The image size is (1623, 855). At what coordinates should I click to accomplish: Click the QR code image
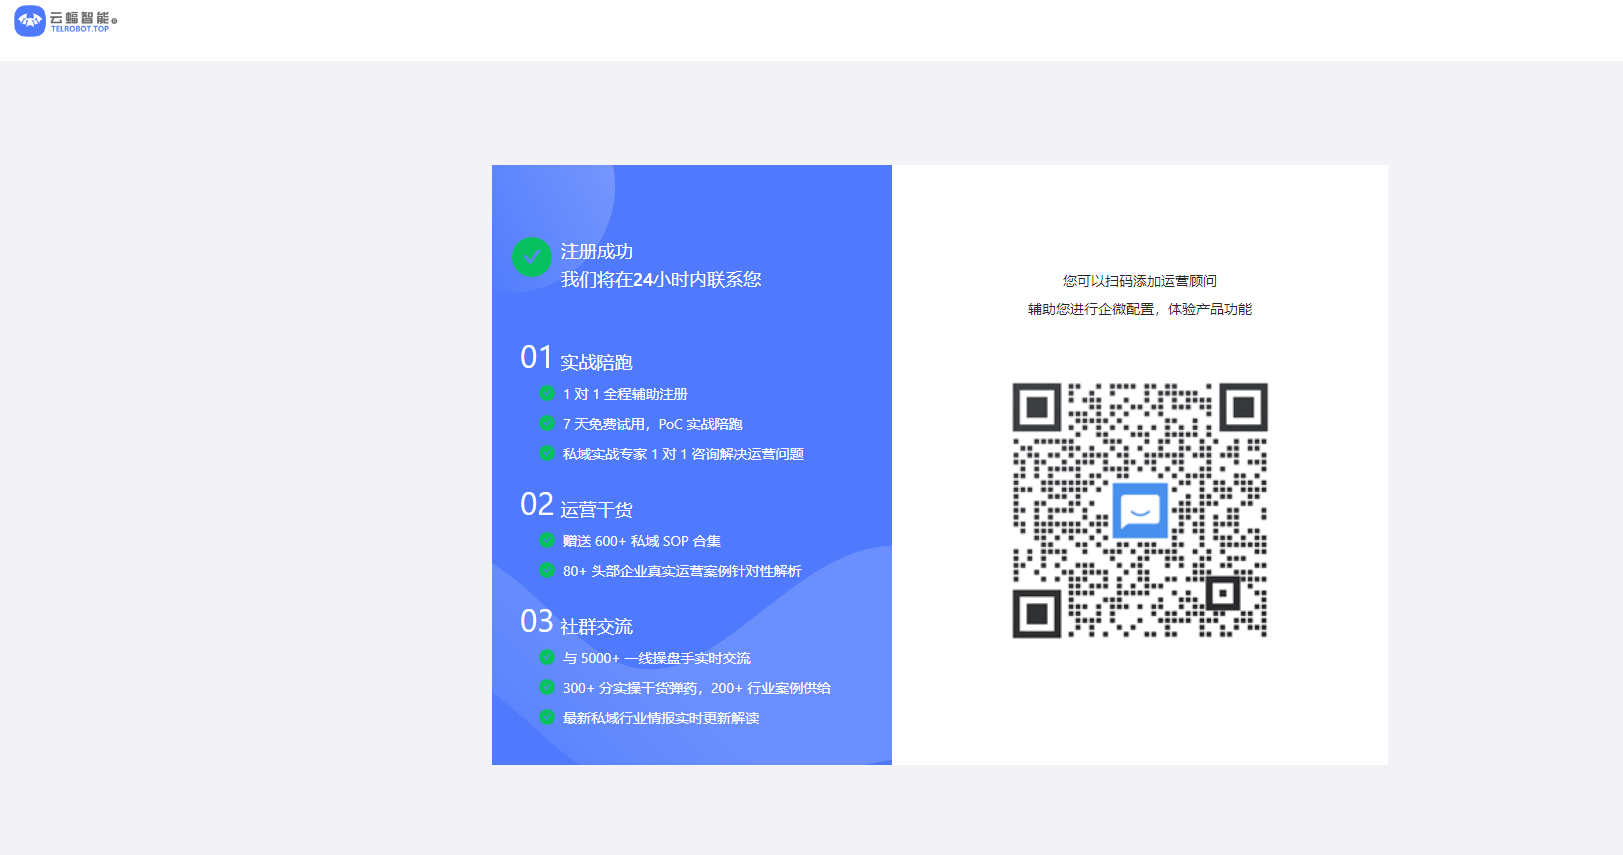pyautogui.click(x=1140, y=510)
